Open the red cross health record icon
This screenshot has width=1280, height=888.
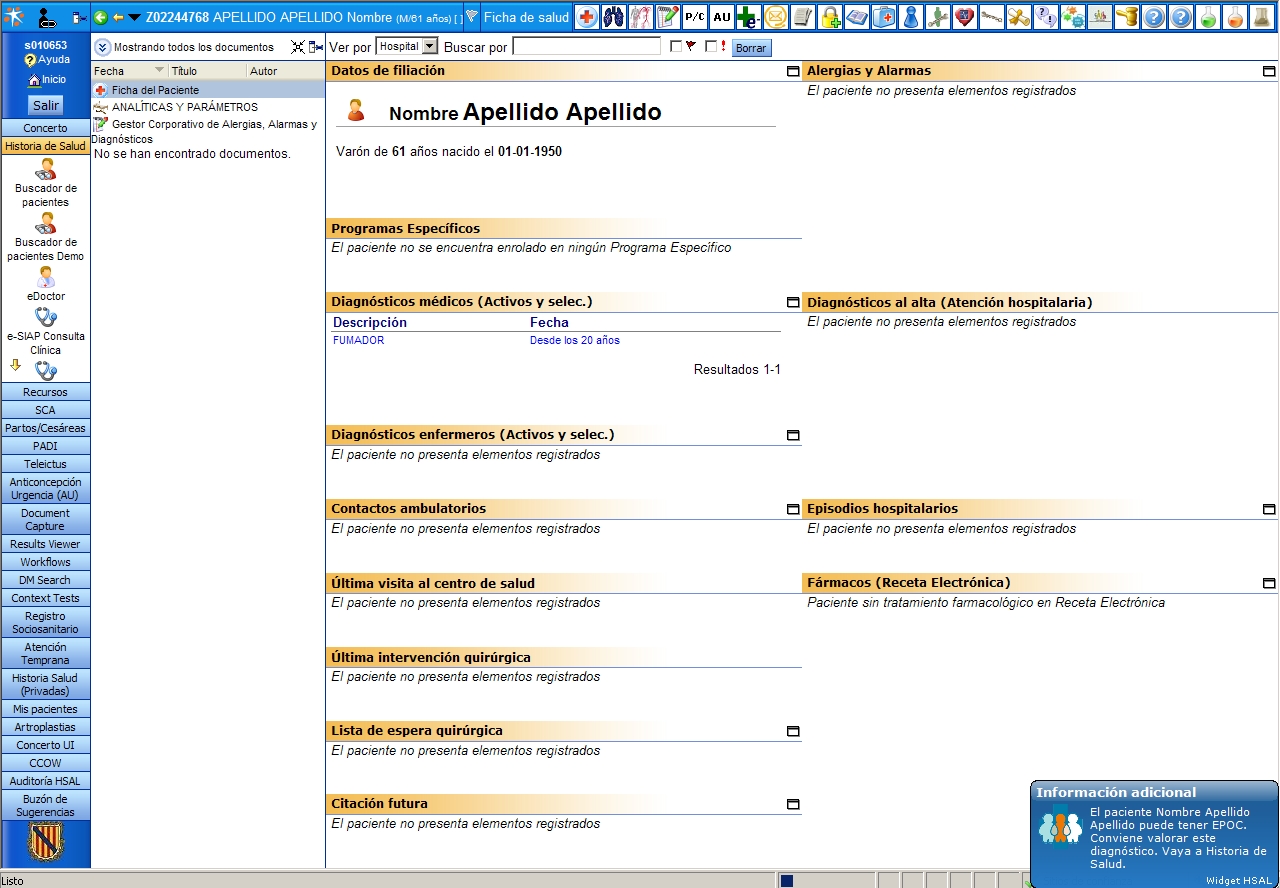tap(587, 17)
